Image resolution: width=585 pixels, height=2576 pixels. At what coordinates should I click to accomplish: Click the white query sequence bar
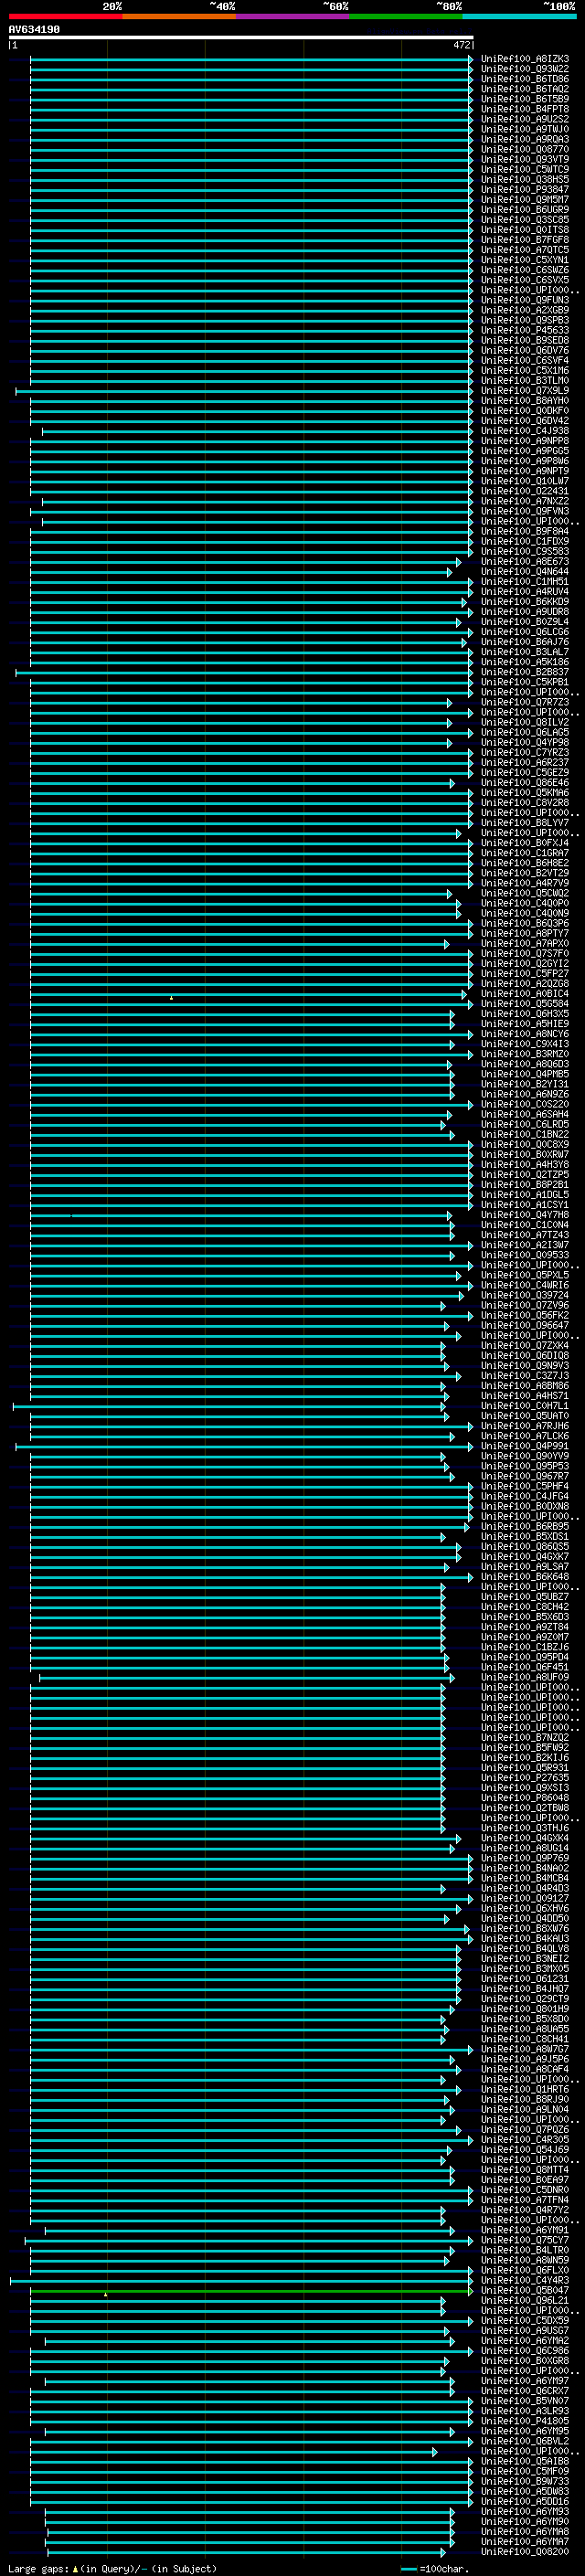pos(241,38)
